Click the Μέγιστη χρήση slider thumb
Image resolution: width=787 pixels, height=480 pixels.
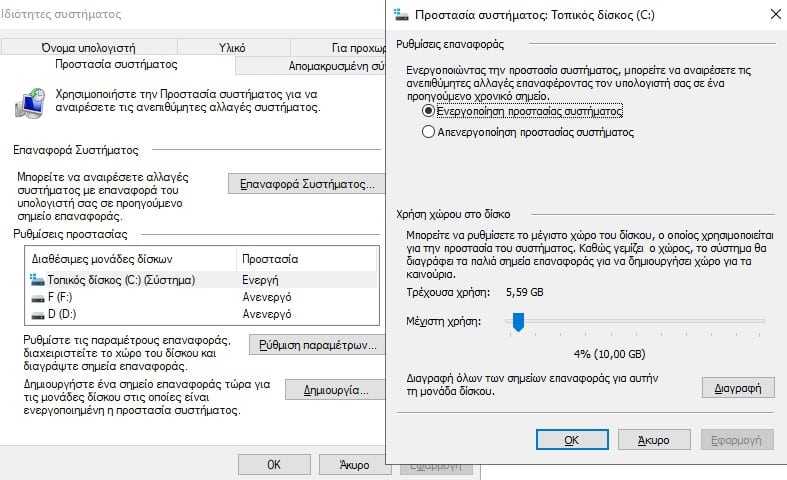(x=518, y=322)
